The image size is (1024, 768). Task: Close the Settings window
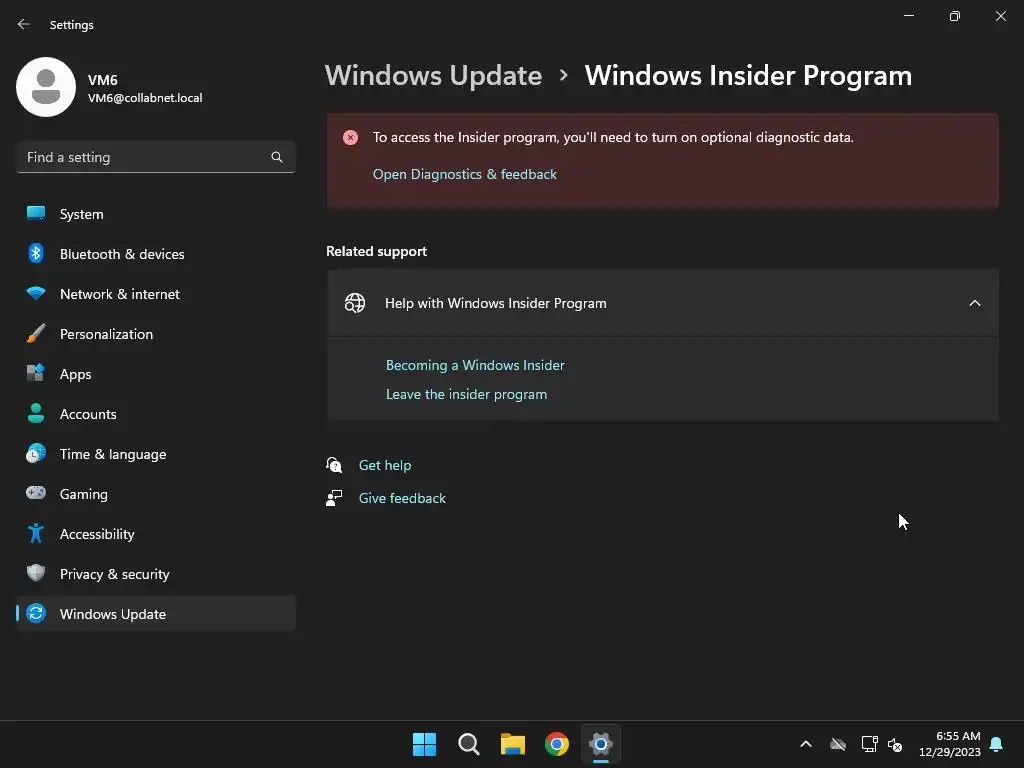1000,16
